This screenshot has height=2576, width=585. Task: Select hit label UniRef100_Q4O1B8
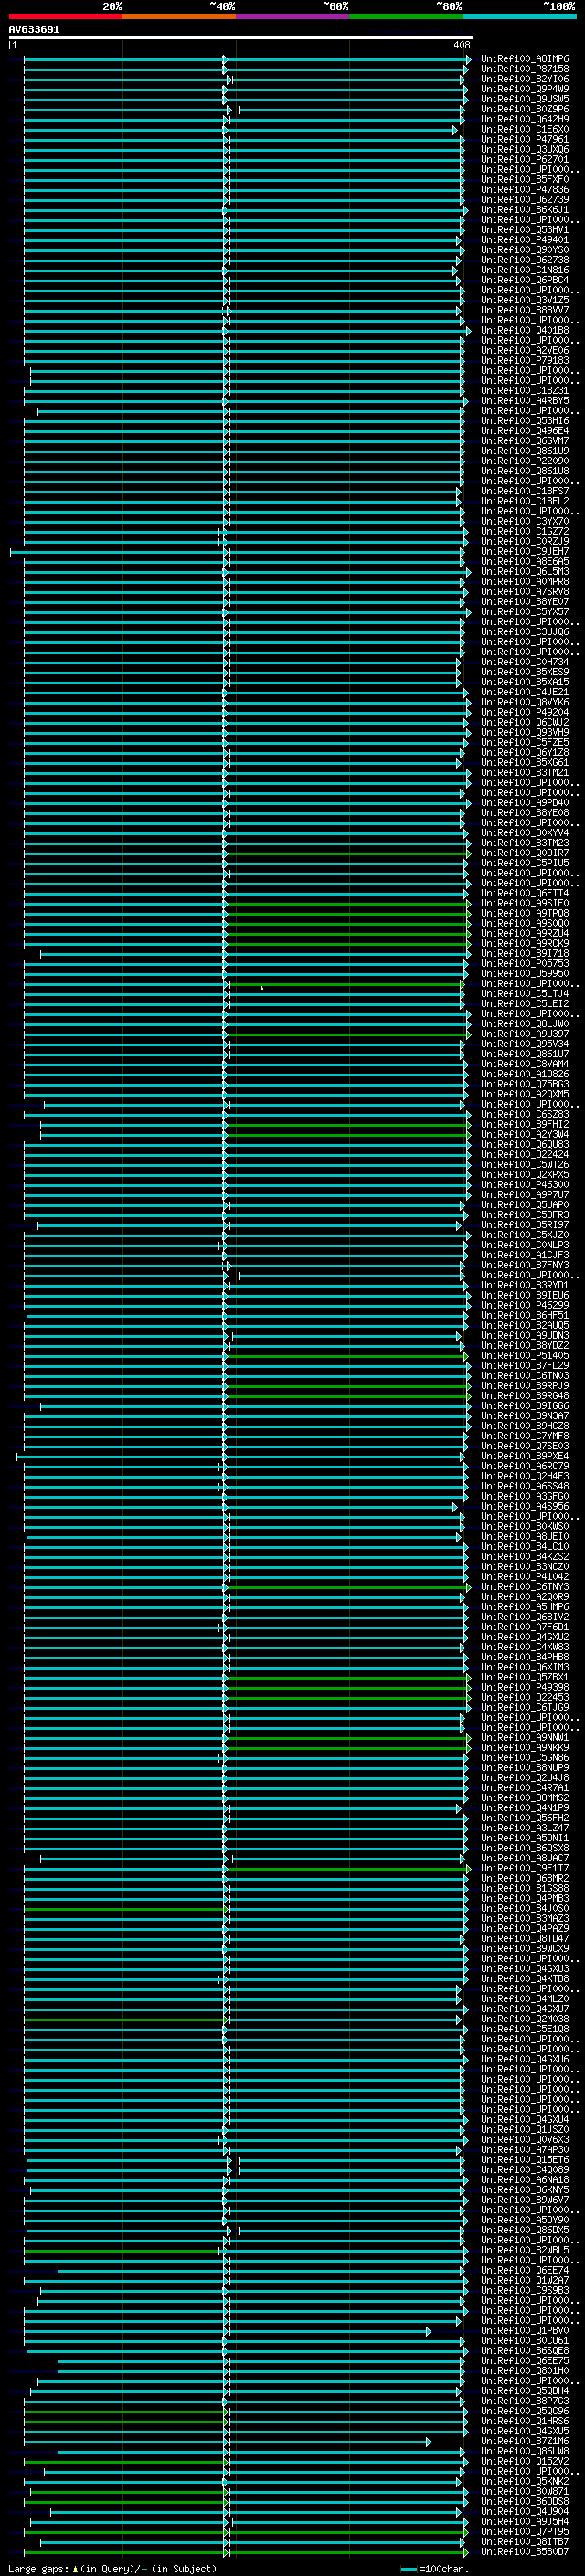[x=524, y=330]
